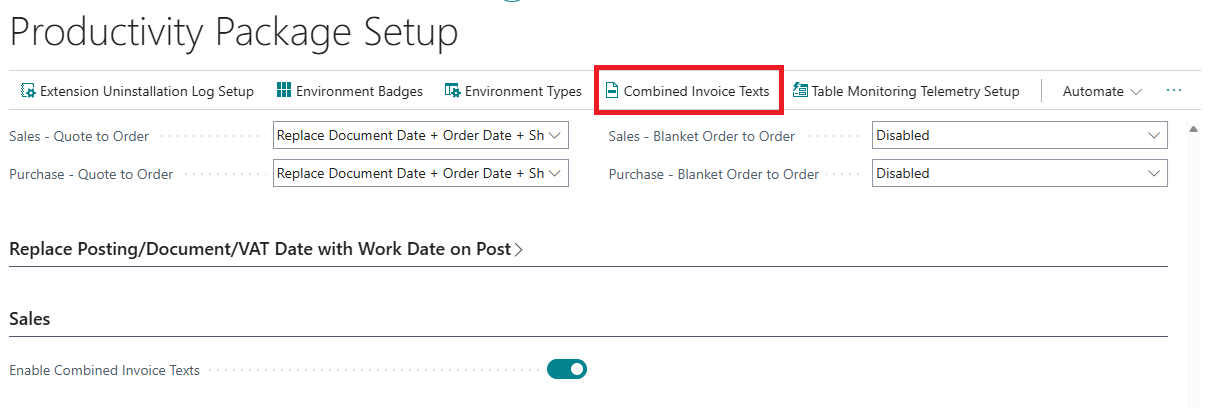Click the Environment Types gear icon
This screenshot has height=408, width=1223.
(x=452, y=91)
